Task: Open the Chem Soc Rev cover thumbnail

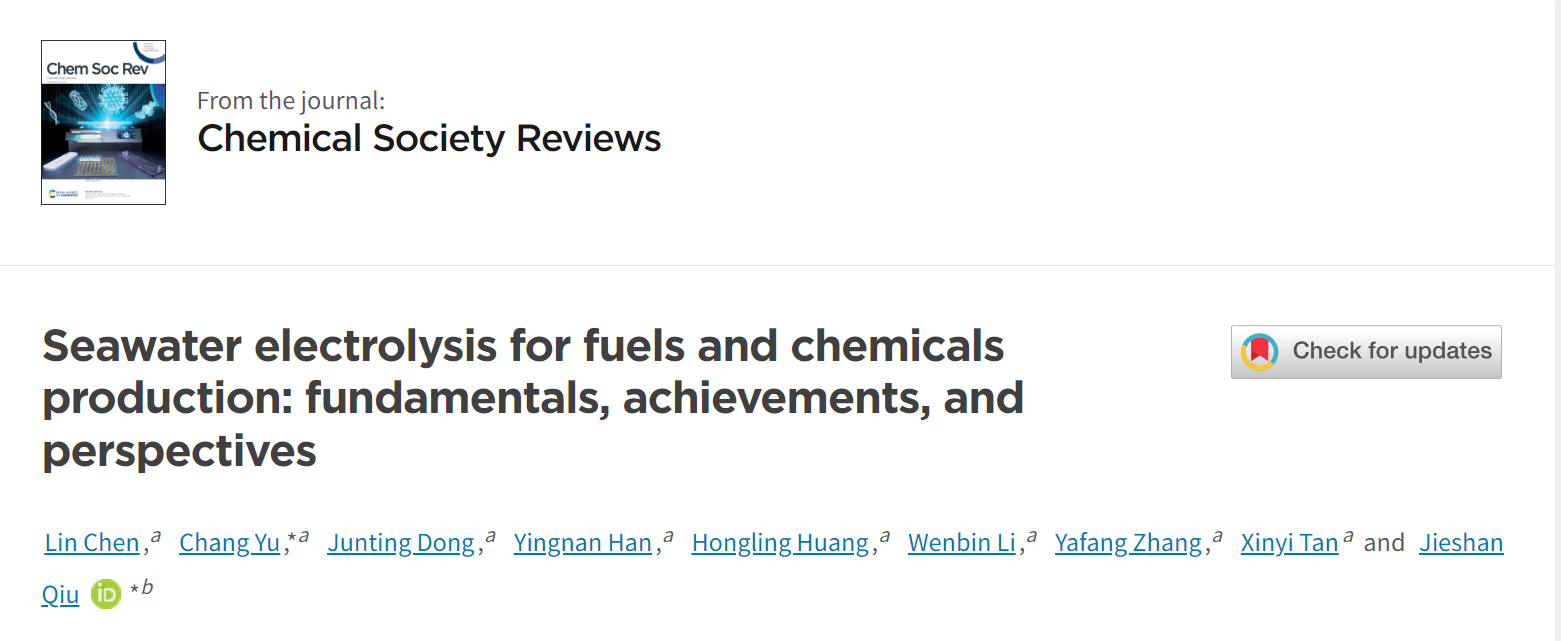Action: (103, 122)
